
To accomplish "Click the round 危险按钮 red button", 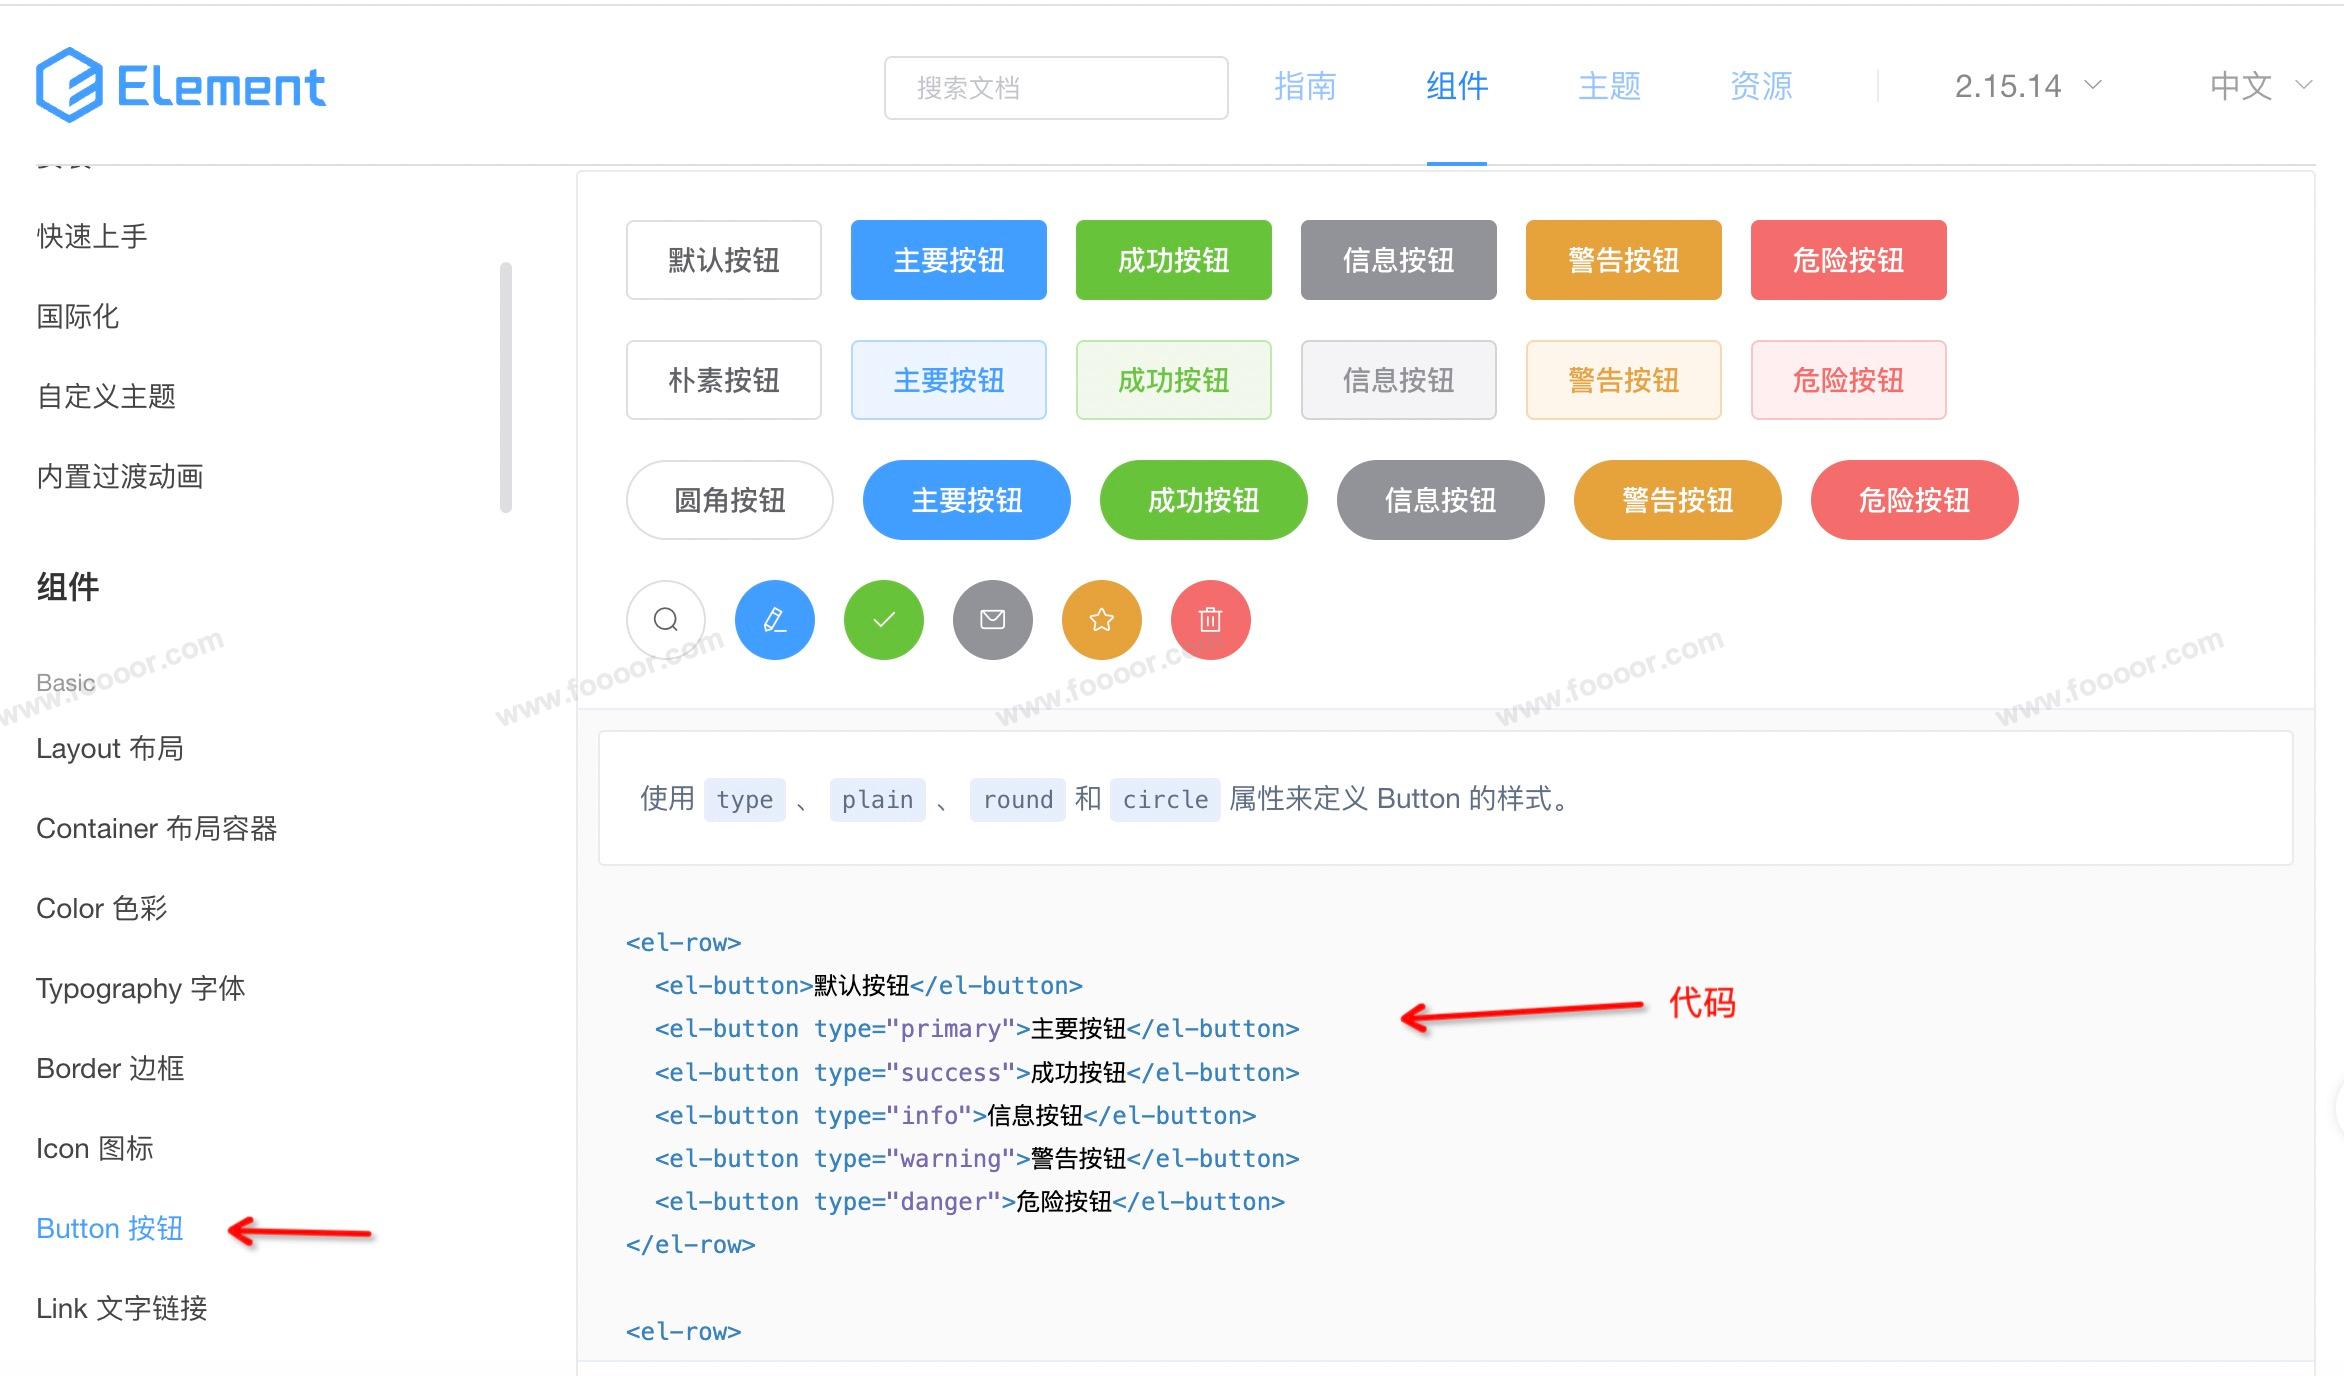I will point(1914,500).
